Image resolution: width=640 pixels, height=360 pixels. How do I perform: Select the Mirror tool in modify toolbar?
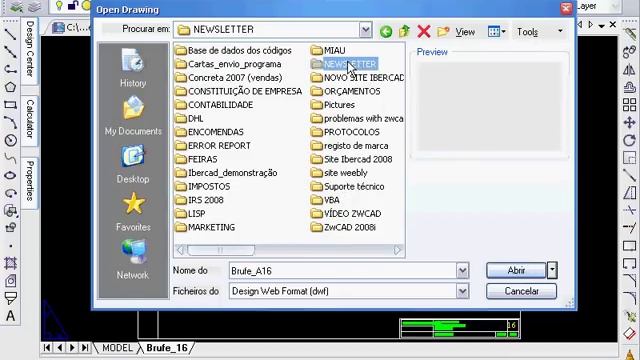coord(629,69)
